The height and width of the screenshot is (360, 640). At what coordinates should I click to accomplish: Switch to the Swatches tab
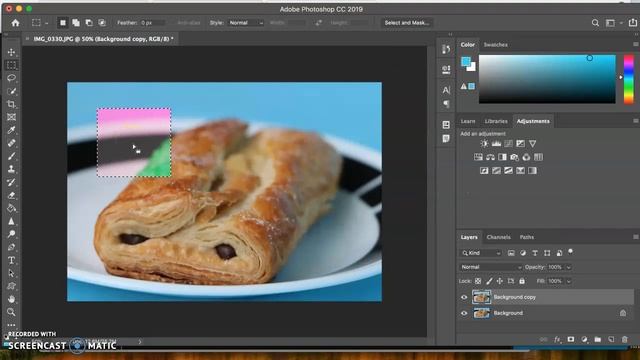[496, 44]
